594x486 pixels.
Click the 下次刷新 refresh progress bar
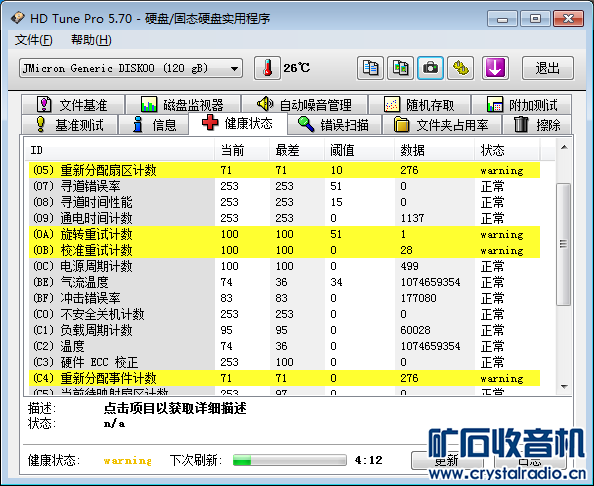[x=290, y=460]
